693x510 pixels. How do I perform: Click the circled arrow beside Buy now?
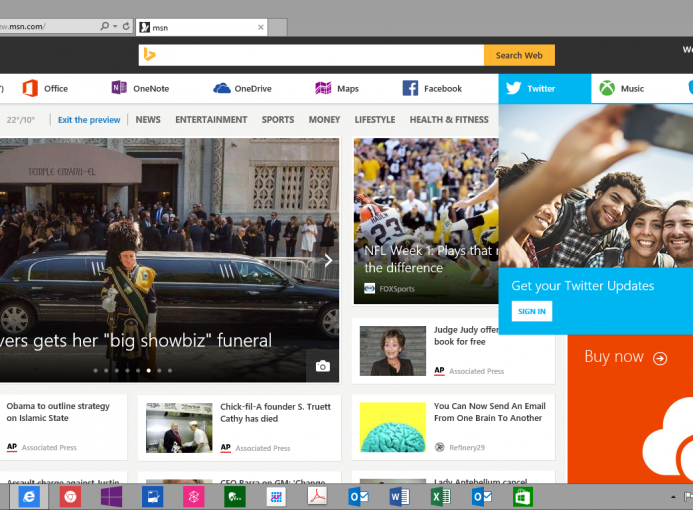[660, 358]
